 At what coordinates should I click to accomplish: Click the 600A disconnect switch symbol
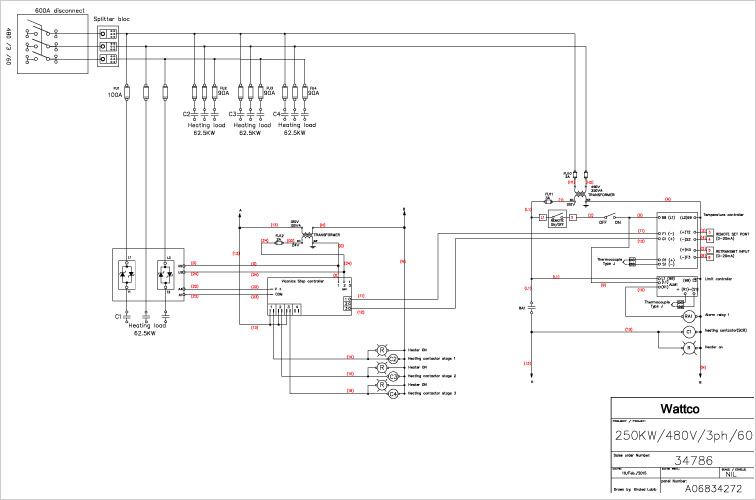point(39,45)
